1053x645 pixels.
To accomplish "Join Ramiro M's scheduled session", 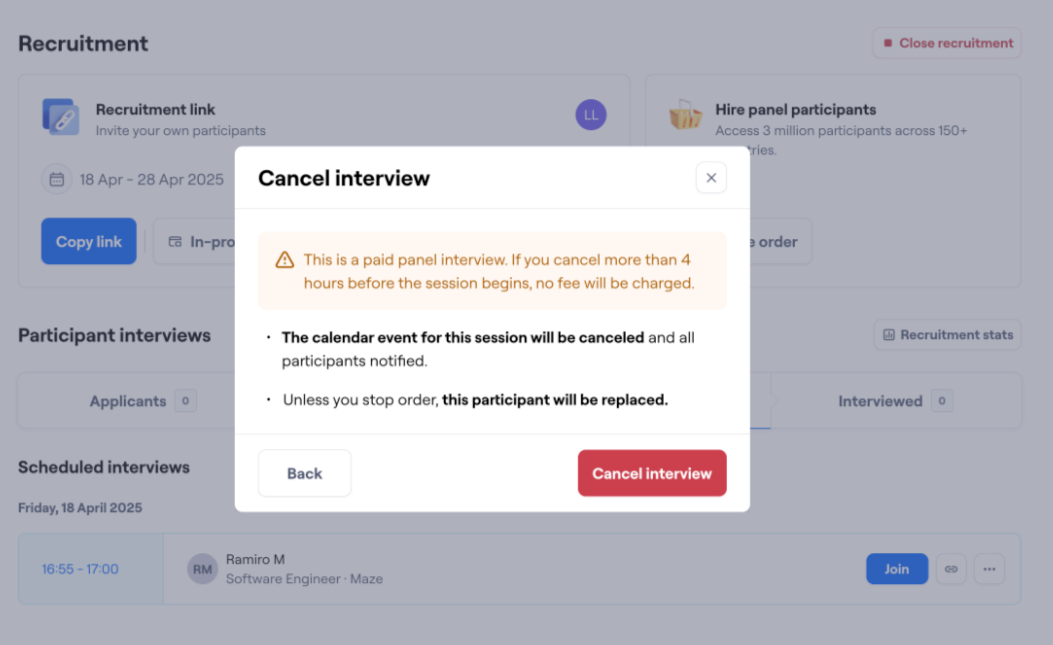I will tap(896, 568).
